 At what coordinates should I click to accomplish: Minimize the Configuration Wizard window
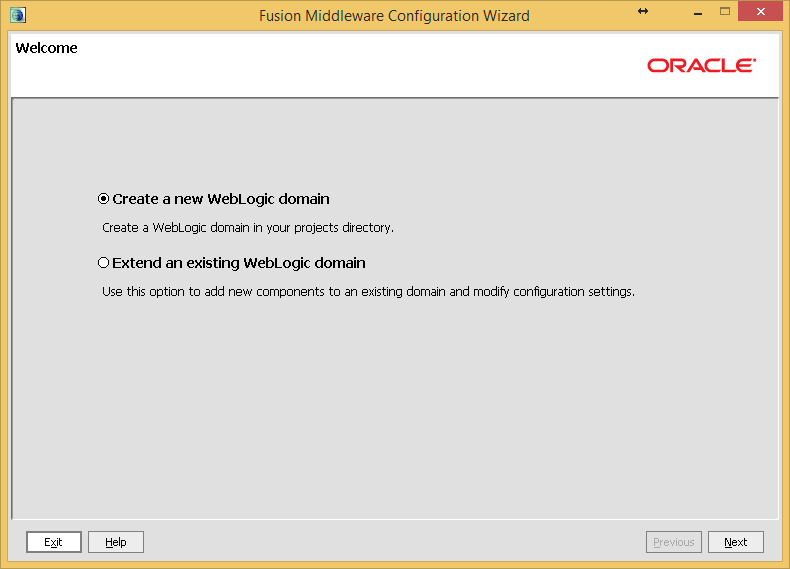pos(698,13)
